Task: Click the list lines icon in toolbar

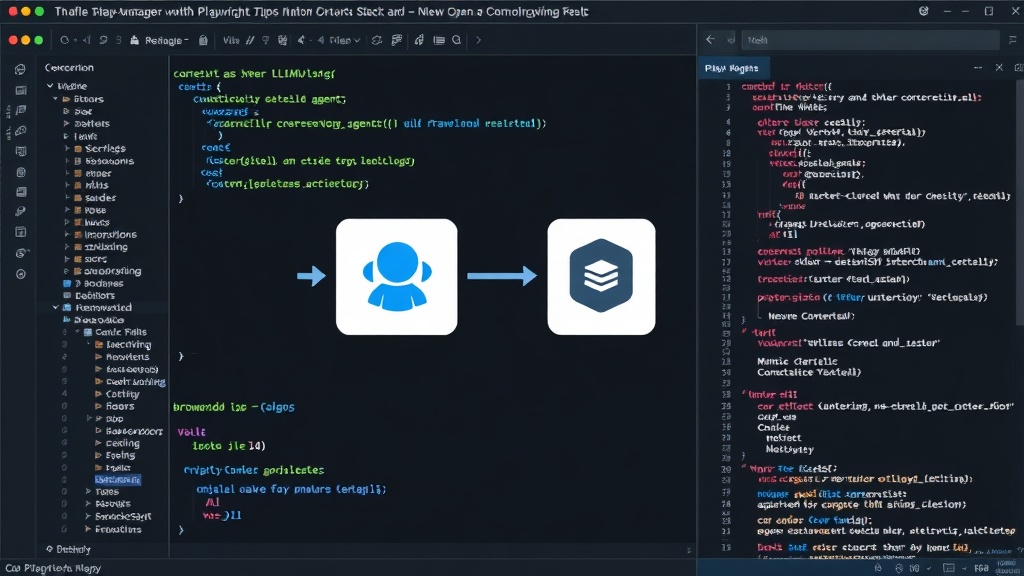Action: [x=439, y=40]
